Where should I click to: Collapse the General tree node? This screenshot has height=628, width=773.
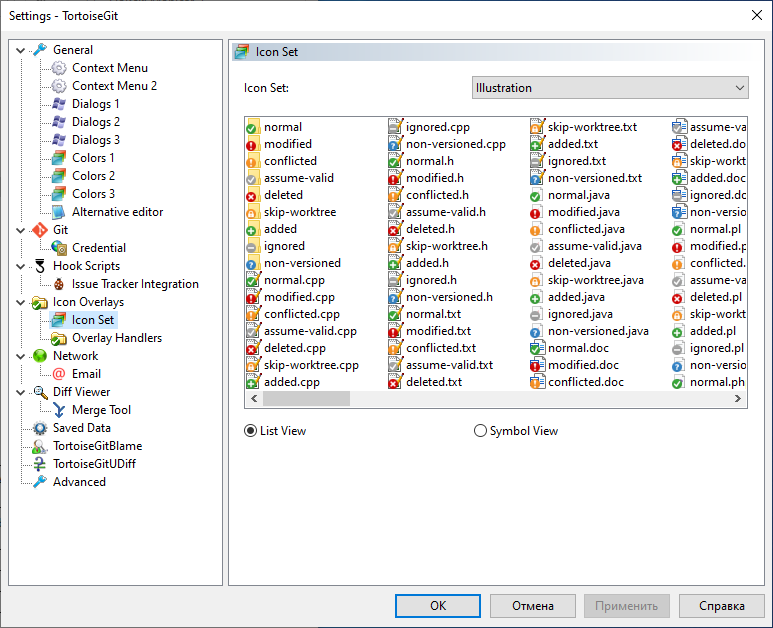point(22,50)
